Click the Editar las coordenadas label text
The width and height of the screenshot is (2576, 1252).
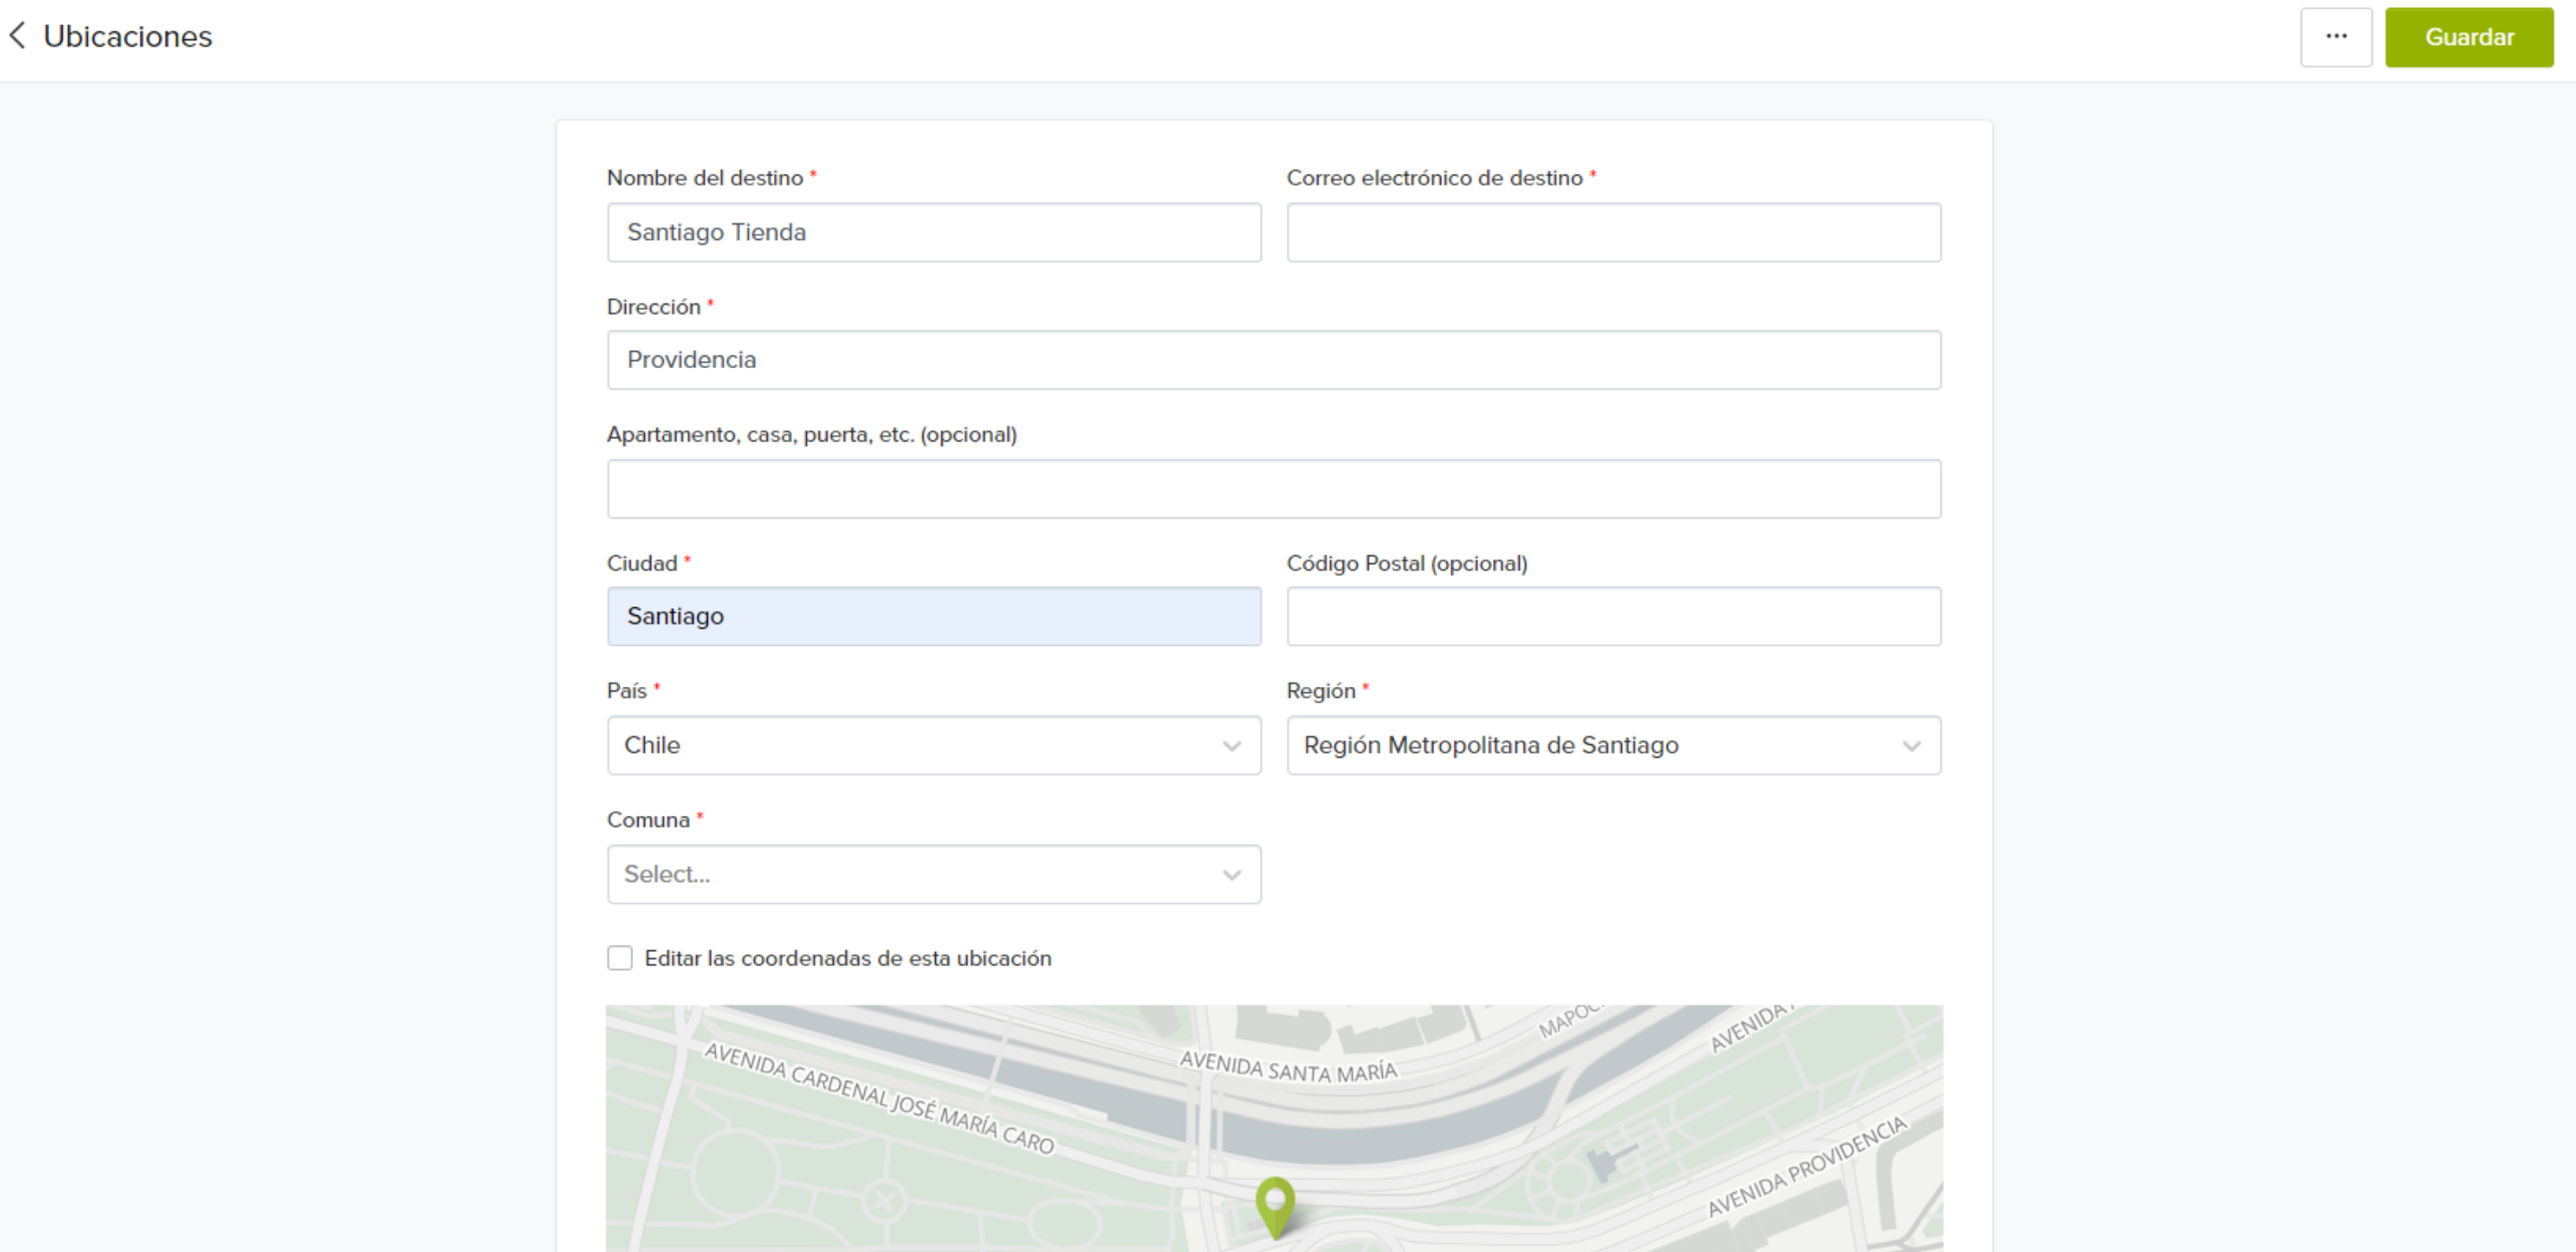tap(847, 958)
